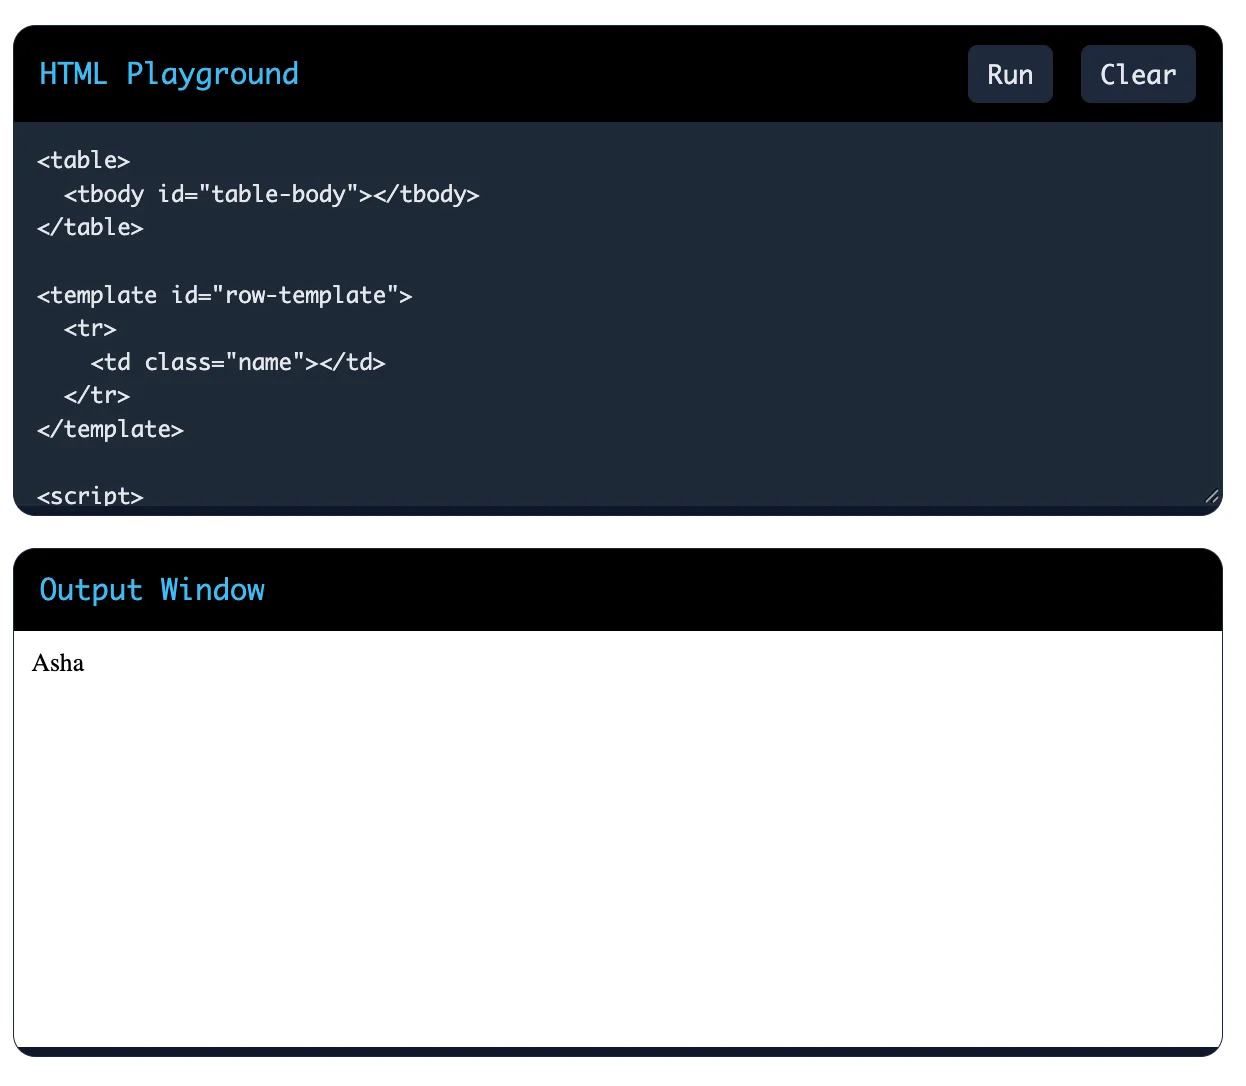The width and height of the screenshot is (1246, 1086).
Task: Click the td class="name" code line
Action: coord(238,362)
